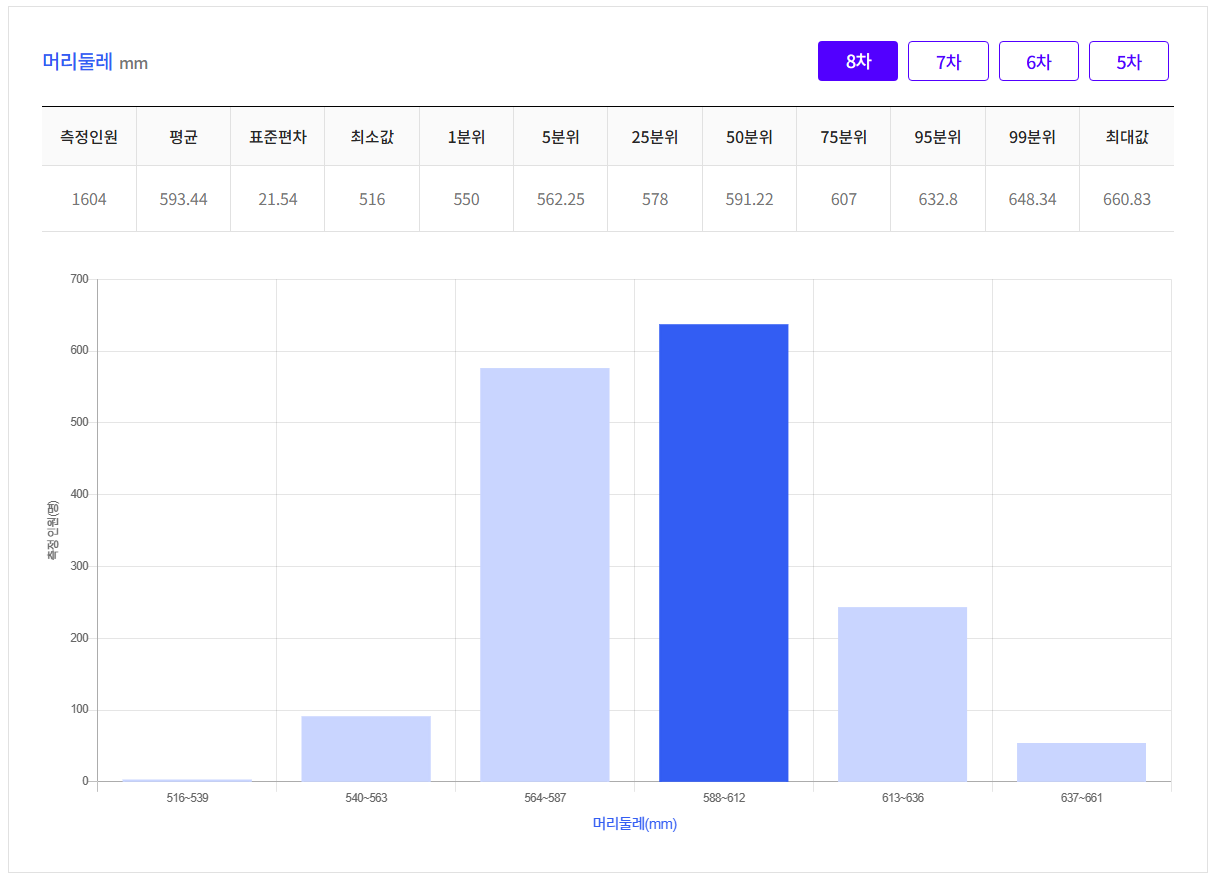
Task: Click the 측정인원 column header
Action: (89, 137)
